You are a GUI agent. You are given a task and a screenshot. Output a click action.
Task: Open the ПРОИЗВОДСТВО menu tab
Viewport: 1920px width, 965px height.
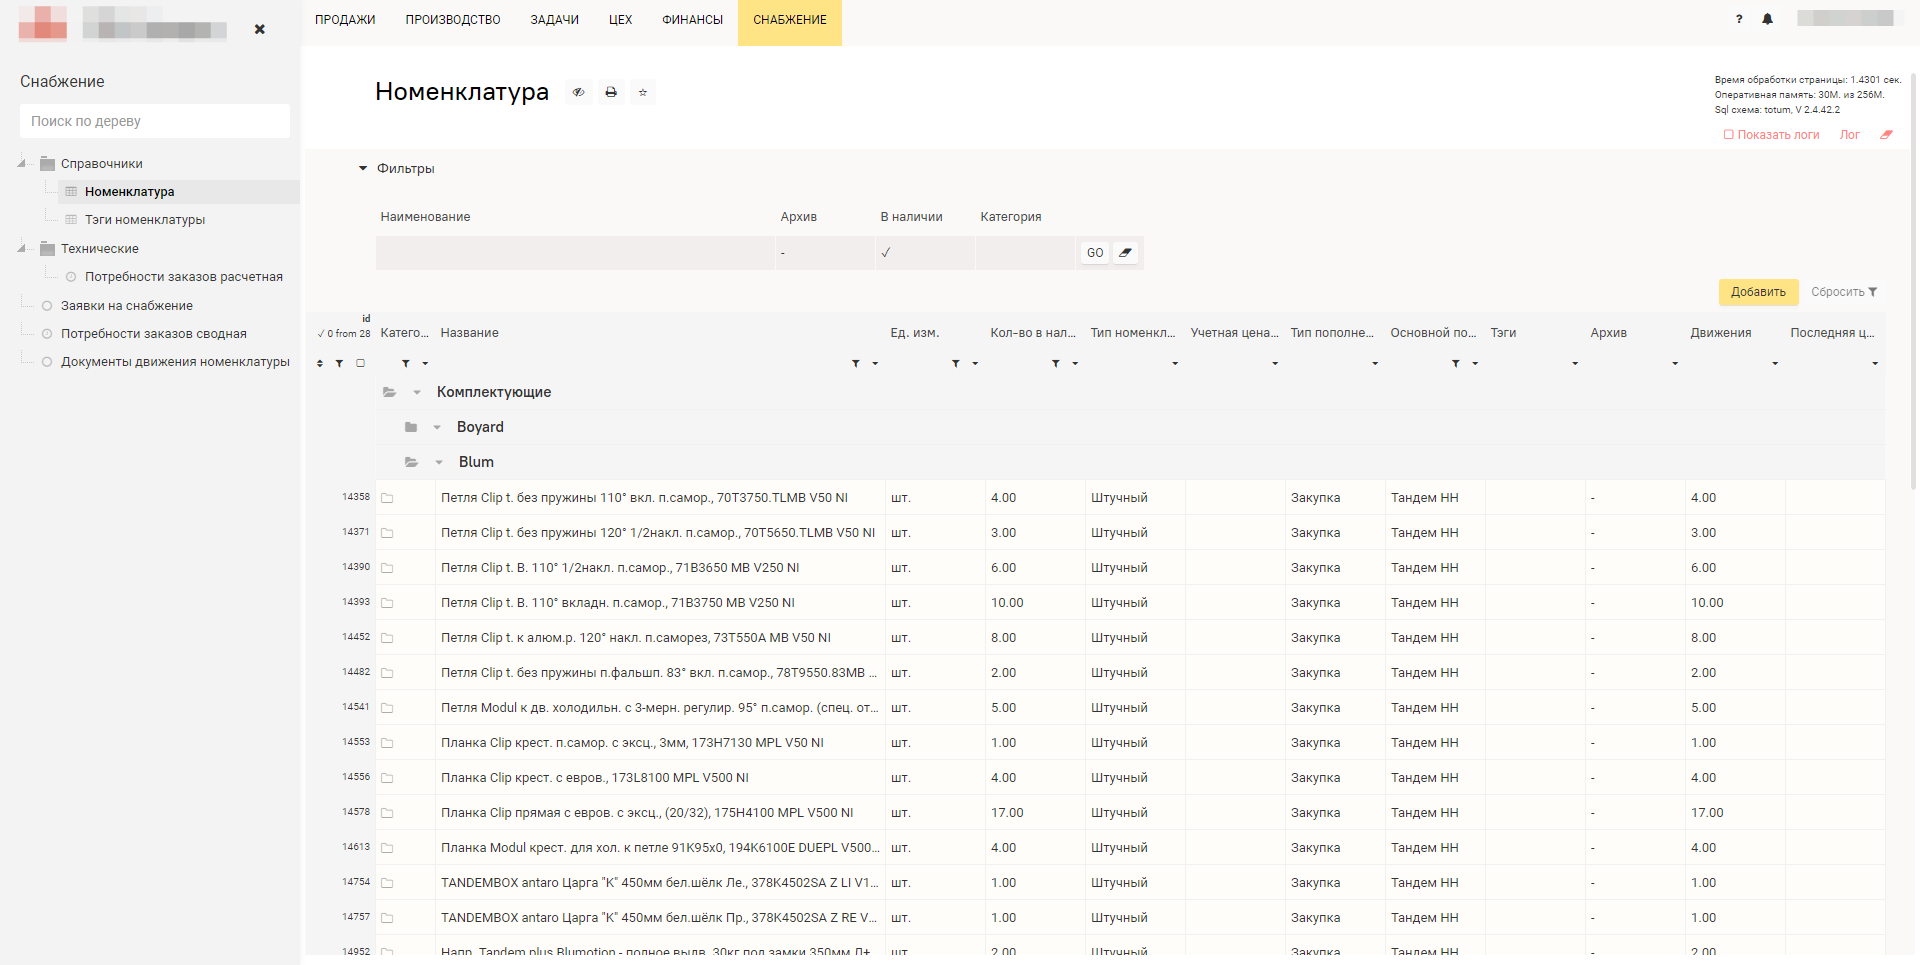tap(453, 20)
